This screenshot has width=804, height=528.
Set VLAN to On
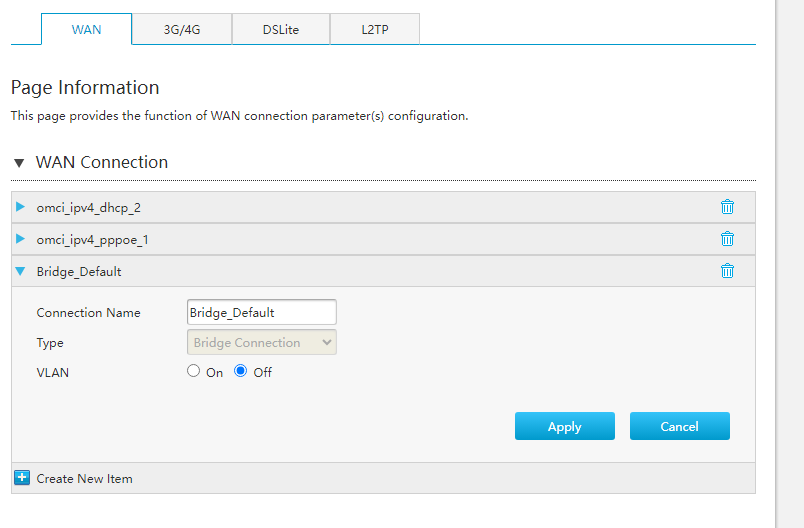194,371
